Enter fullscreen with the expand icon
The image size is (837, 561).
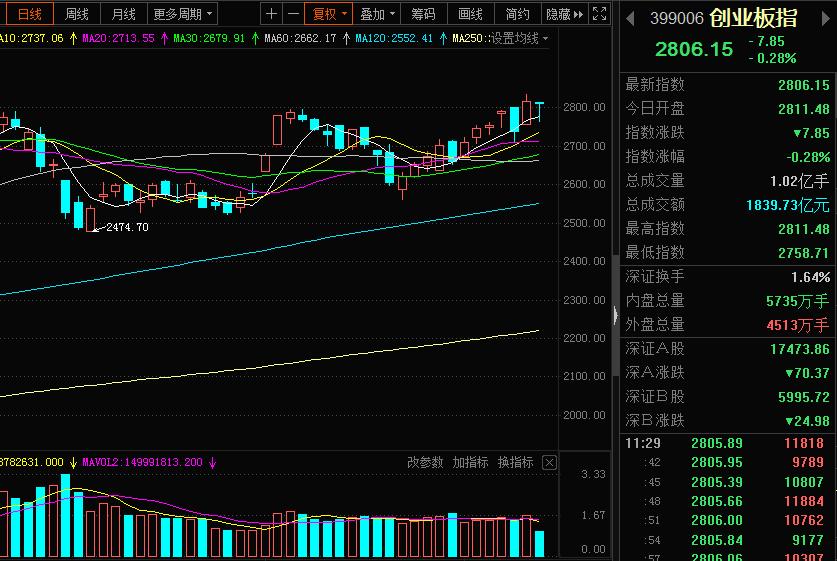599,14
